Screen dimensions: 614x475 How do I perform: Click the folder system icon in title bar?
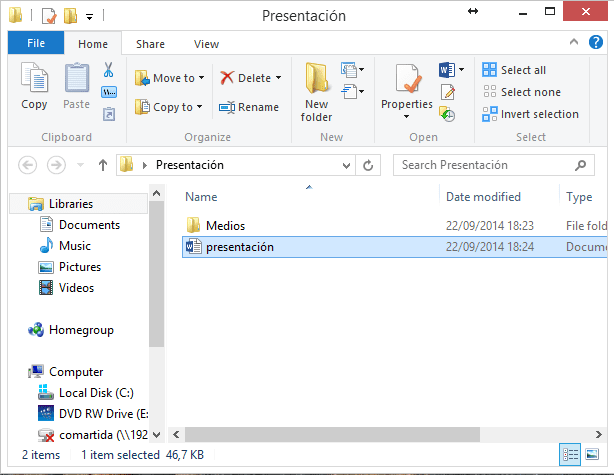(x=16, y=16)
